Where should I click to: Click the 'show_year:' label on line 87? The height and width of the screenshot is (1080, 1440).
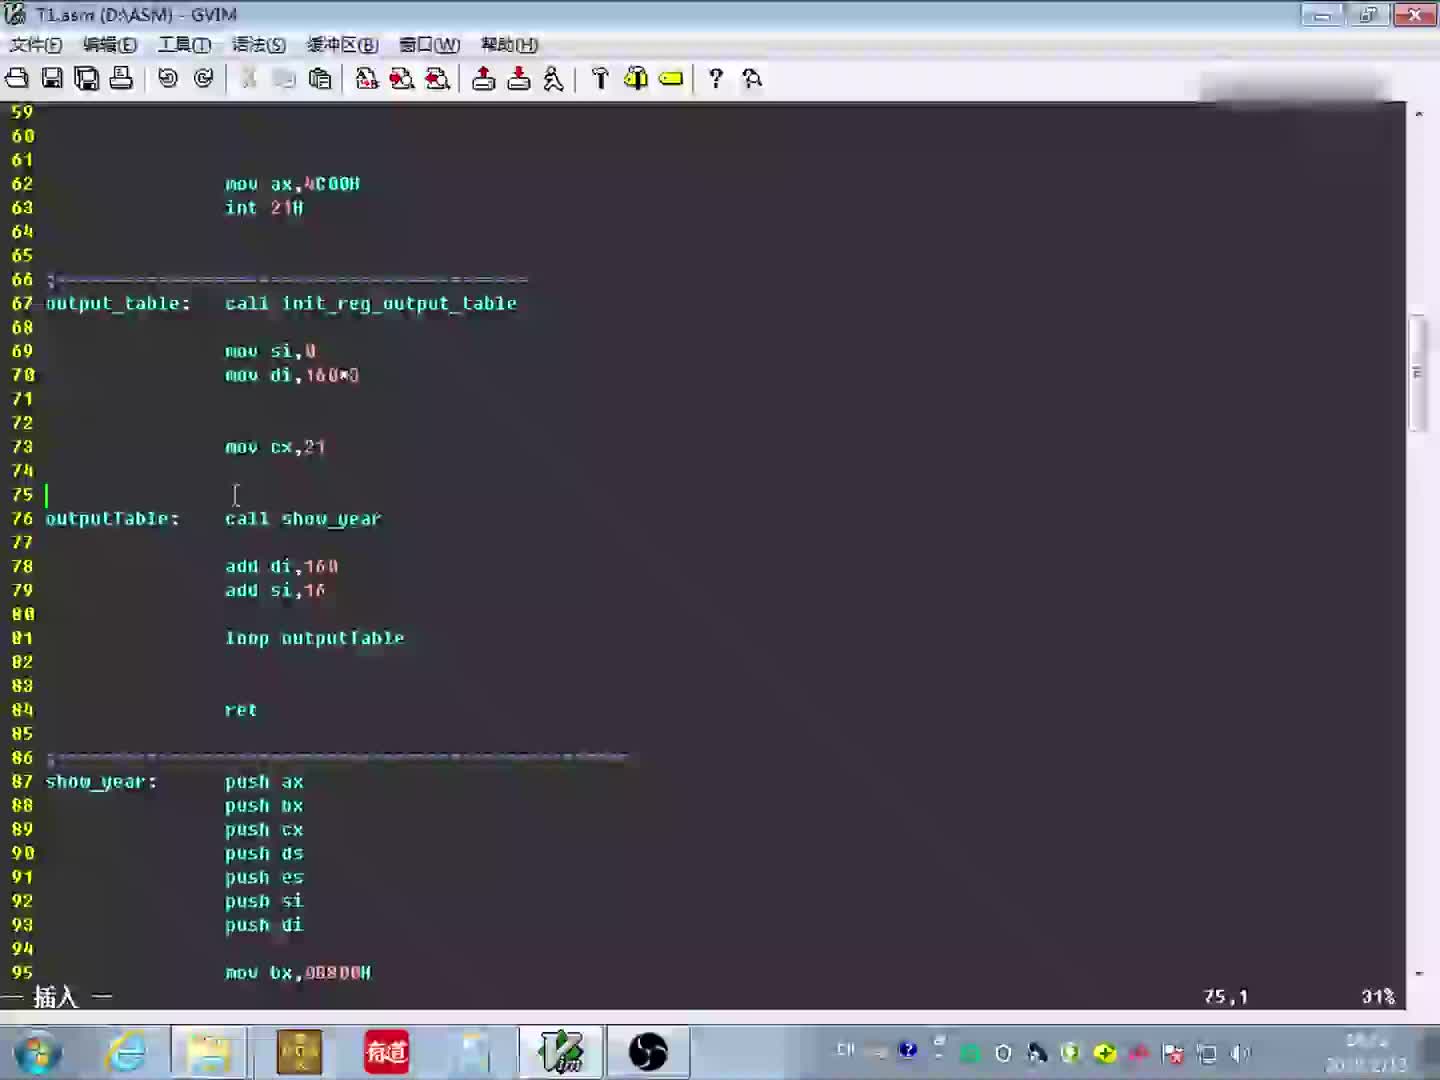101,782
